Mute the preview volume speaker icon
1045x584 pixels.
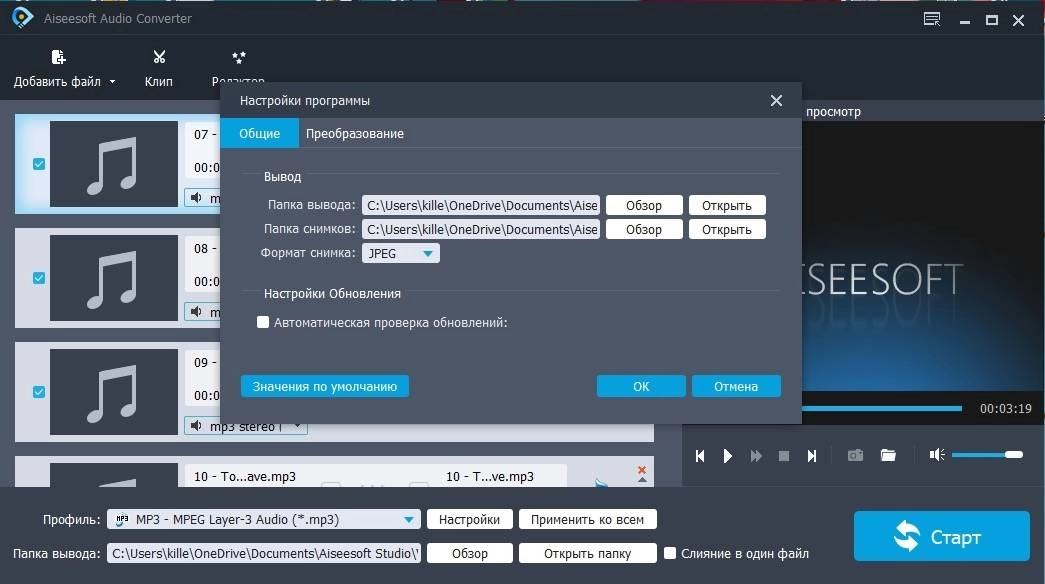tap(937, 455)
